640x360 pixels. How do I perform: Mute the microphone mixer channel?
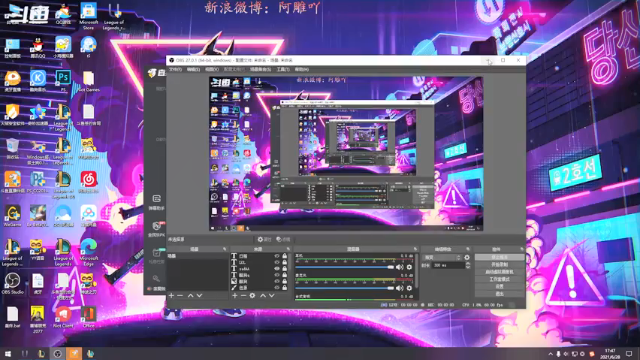(x=400, y=288)
